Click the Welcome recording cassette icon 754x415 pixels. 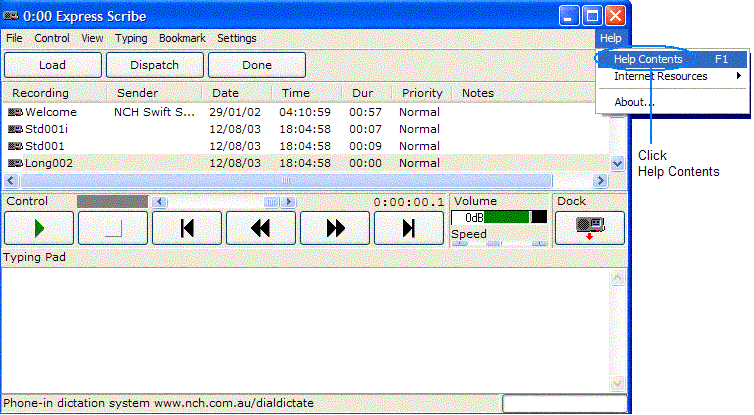[x=15, y=112]
